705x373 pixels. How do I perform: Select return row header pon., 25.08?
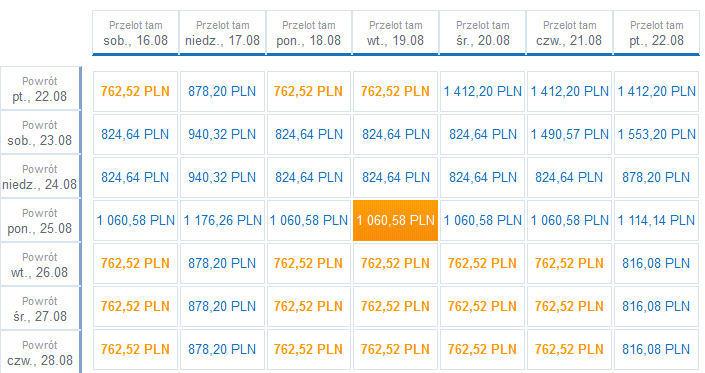(x=40, y=221)
